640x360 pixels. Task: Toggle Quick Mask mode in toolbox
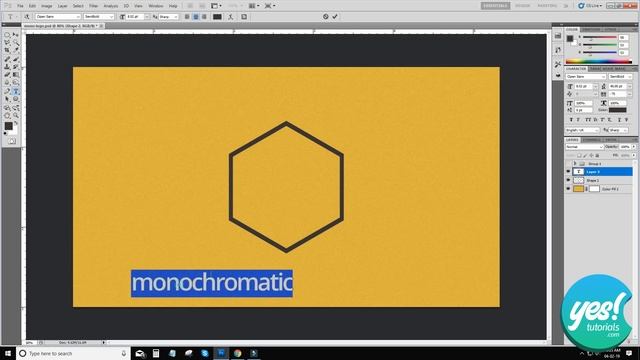click(x=12, y=141)
